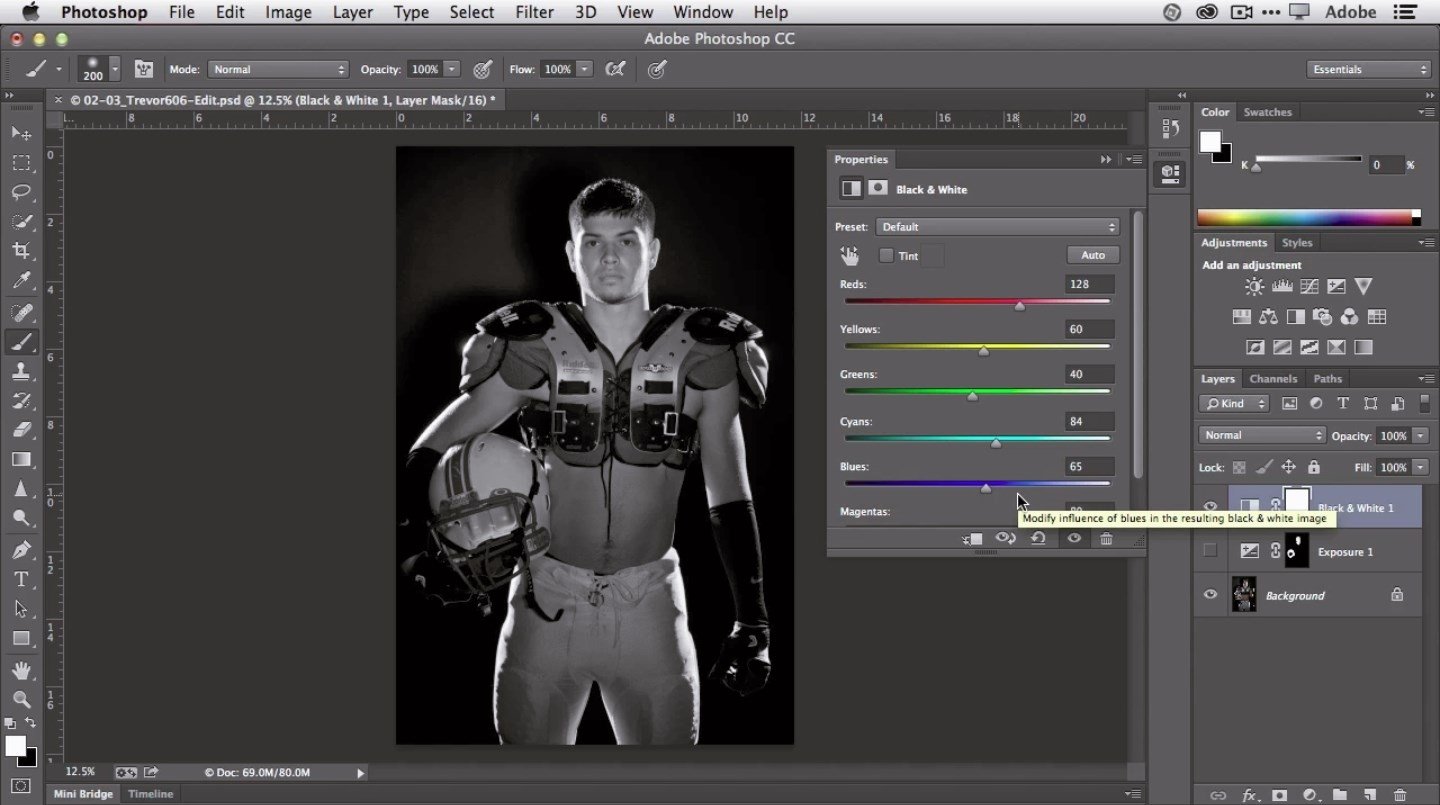Show the Exposure 1 layer

[x=1210, y=551]
